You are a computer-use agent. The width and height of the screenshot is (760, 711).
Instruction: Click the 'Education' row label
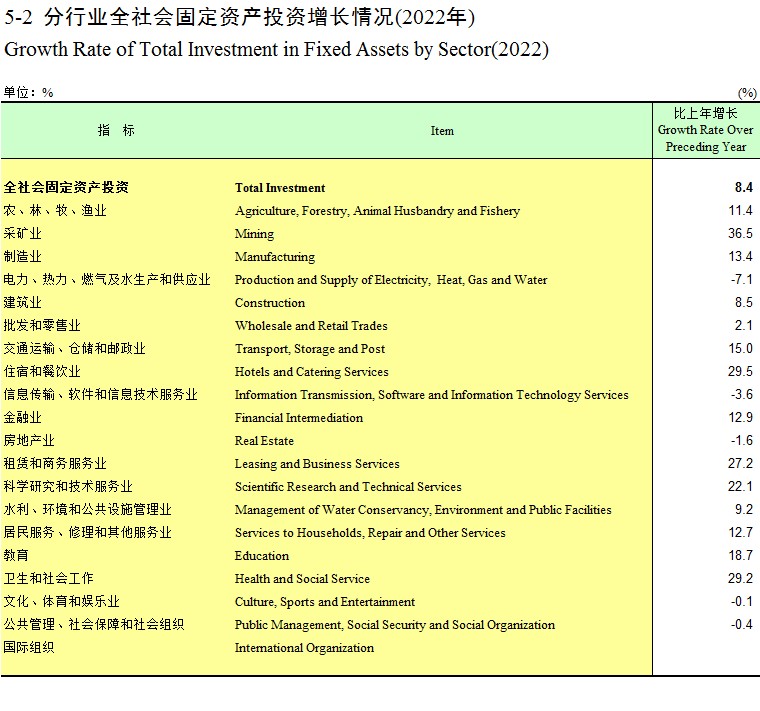[262, 556]
